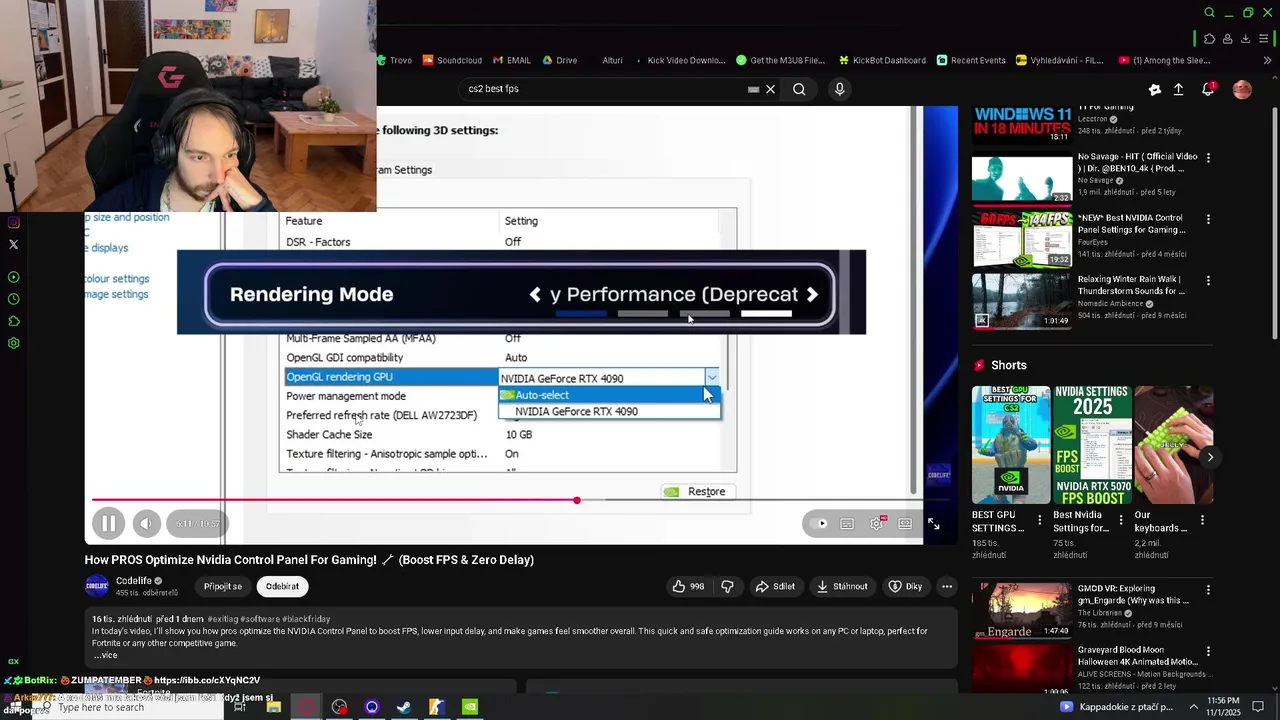Open the Codelife channel avatar
Viewport: 1280px width, 720px height.
pos(97,586)
